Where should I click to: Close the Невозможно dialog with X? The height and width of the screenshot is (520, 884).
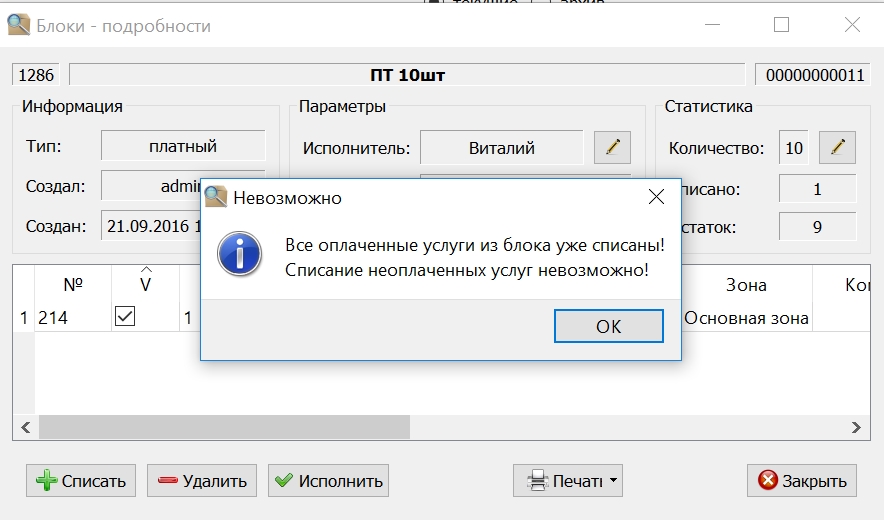(x=656, y=197)
